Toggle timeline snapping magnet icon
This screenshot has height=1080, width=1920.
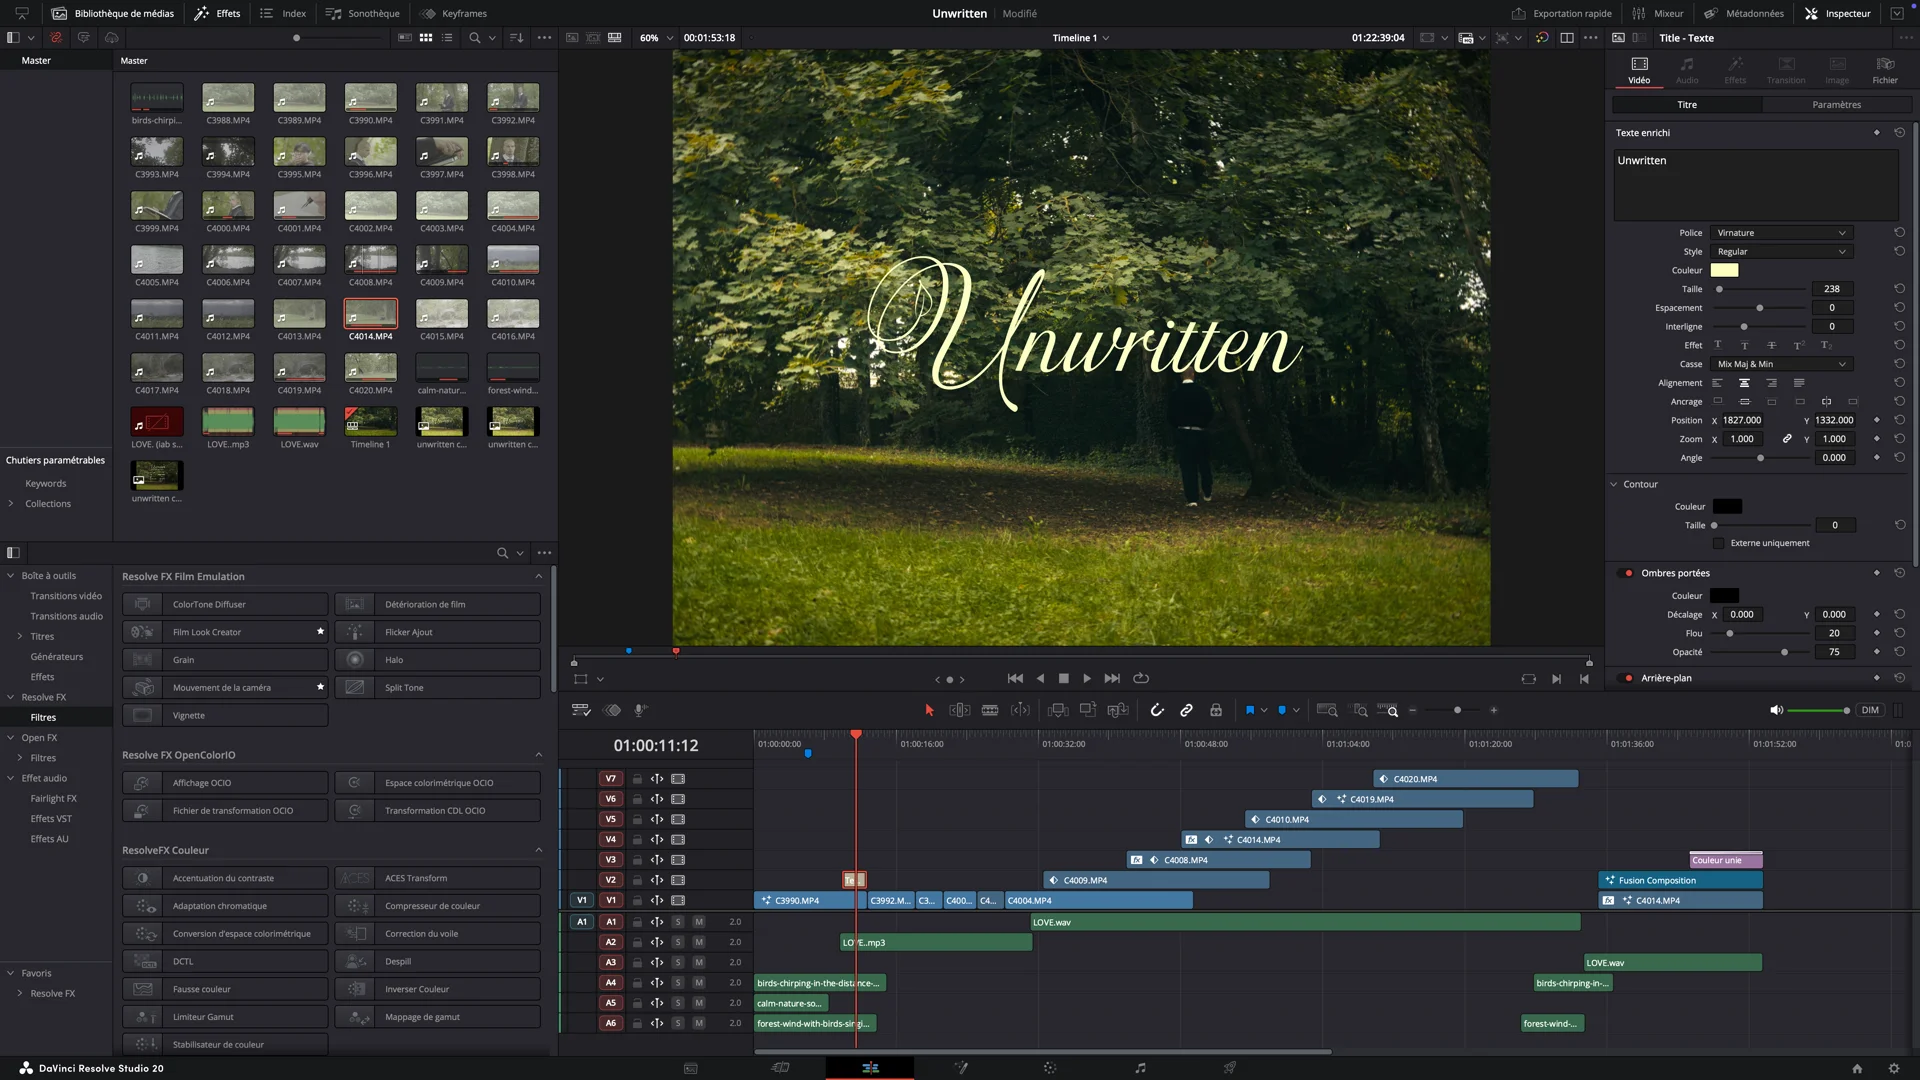pos(1157,710)
